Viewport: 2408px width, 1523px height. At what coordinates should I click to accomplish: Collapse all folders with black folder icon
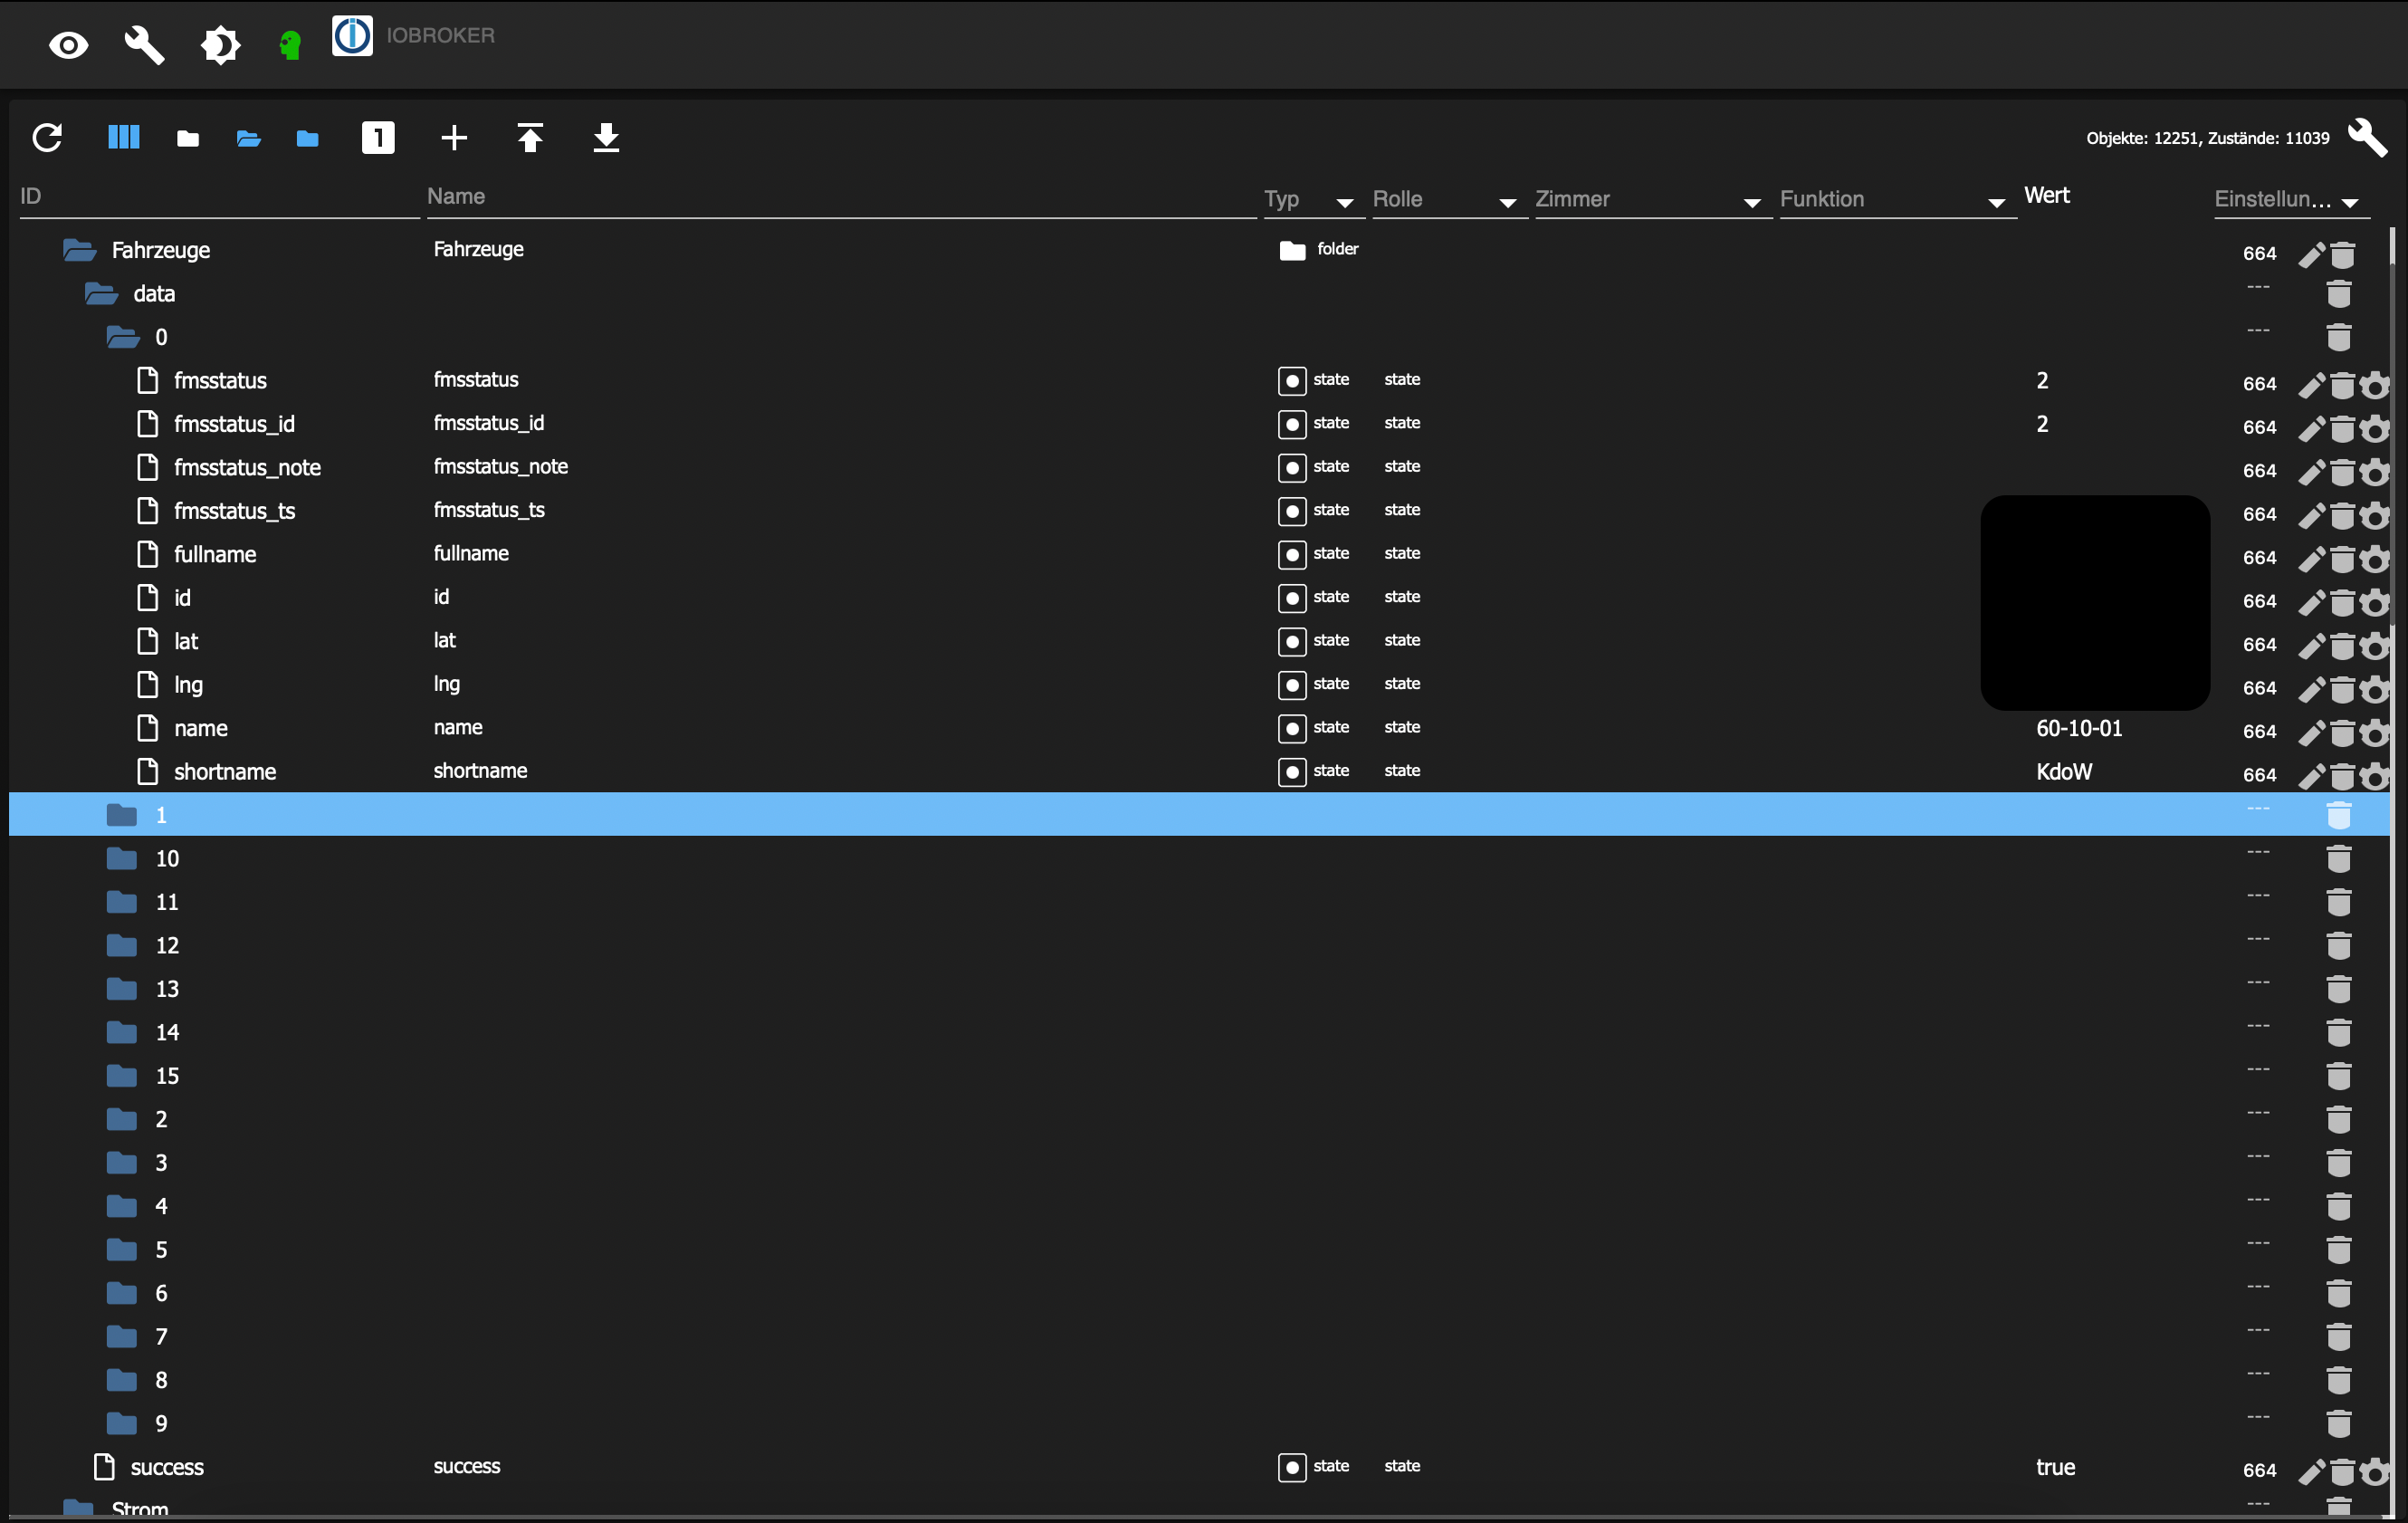[187, 138]
